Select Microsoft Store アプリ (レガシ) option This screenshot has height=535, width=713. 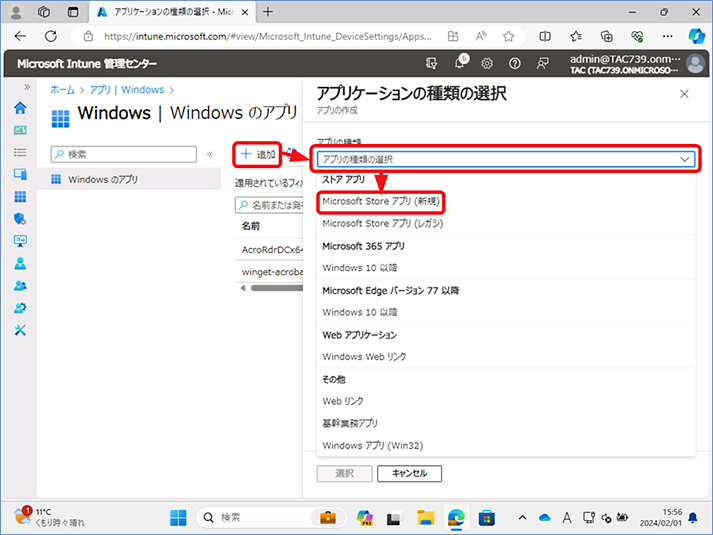pyautogui.click(x=382, y=223)
